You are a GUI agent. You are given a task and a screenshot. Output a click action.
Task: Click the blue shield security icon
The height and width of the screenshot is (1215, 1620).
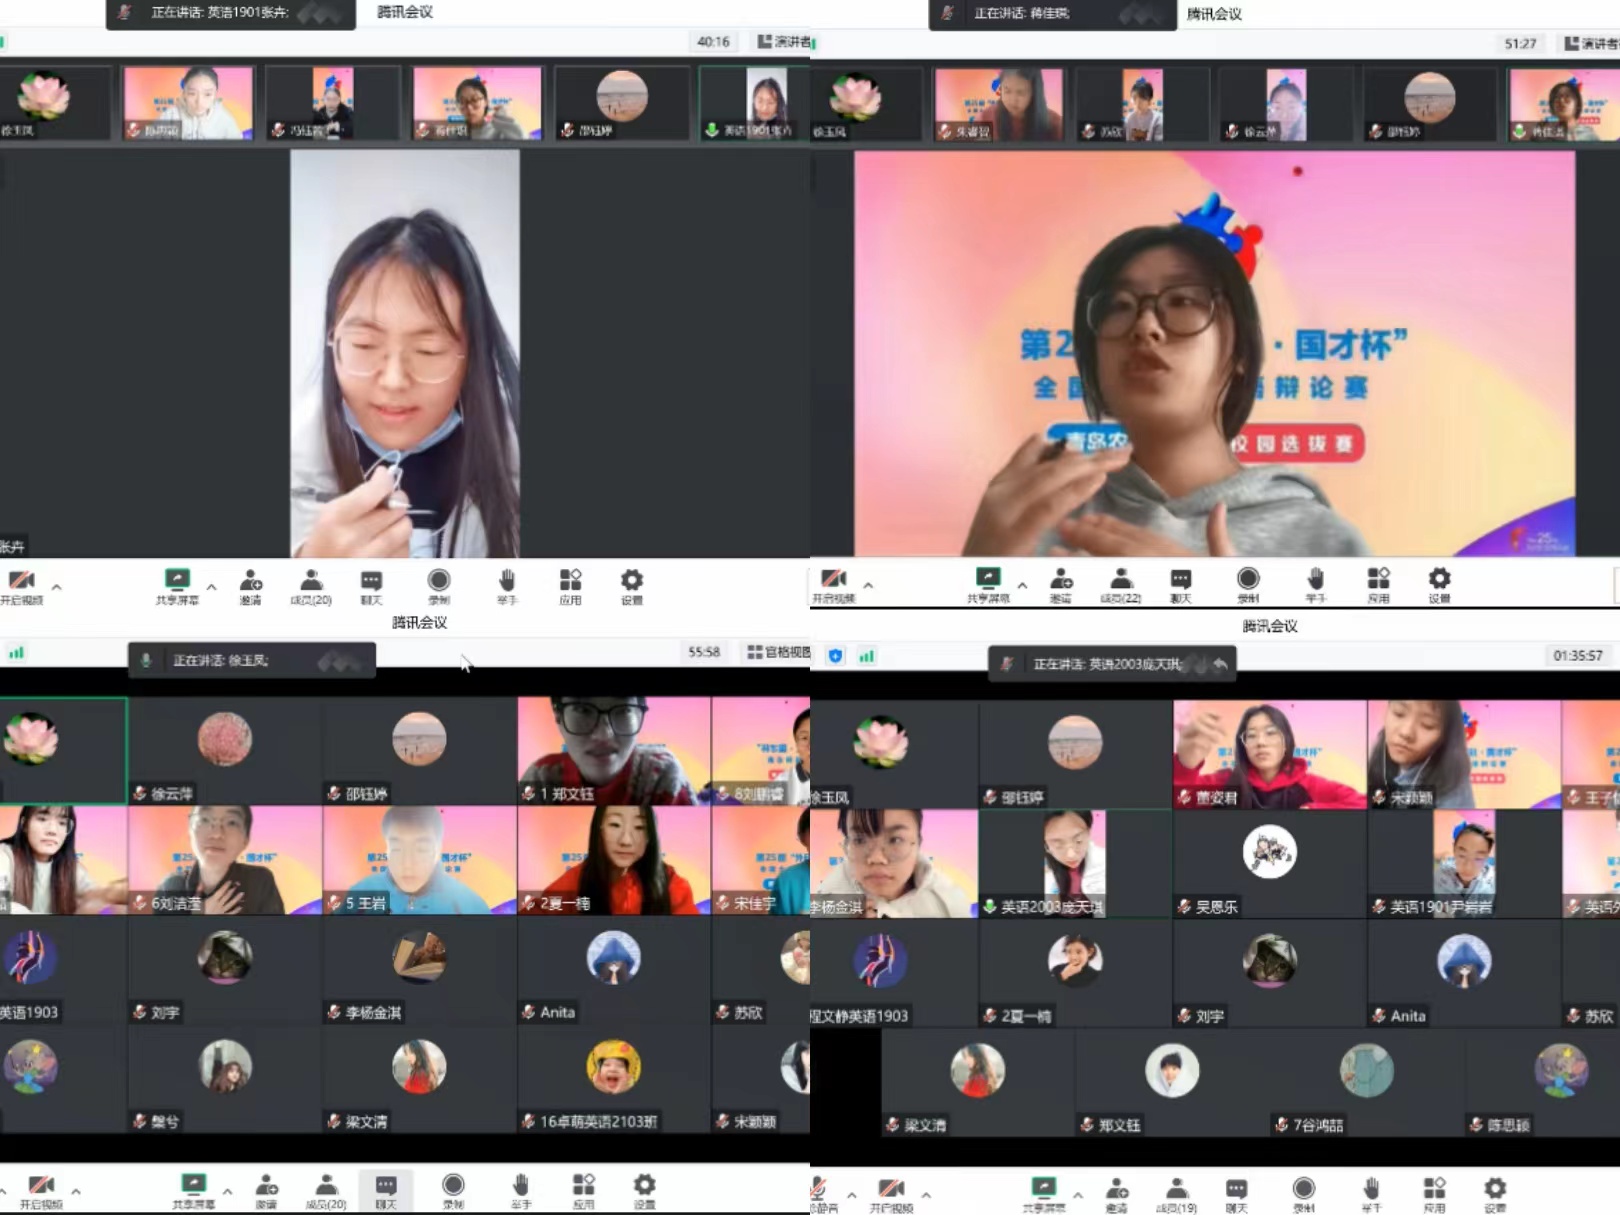point(835,656)
